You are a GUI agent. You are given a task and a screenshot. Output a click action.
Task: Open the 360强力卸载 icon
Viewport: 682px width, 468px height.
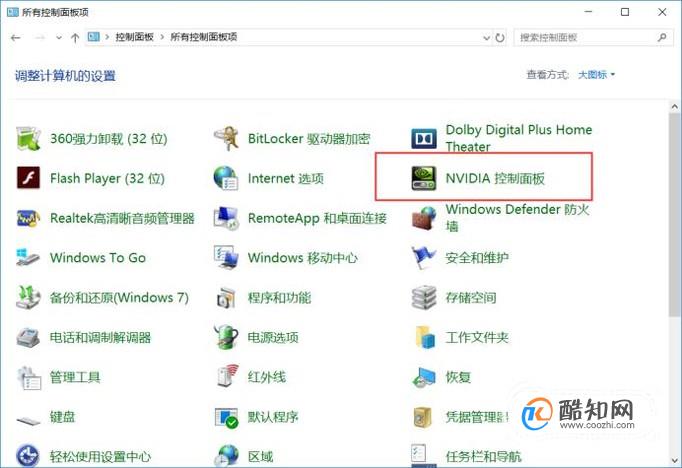coord(28,138)
